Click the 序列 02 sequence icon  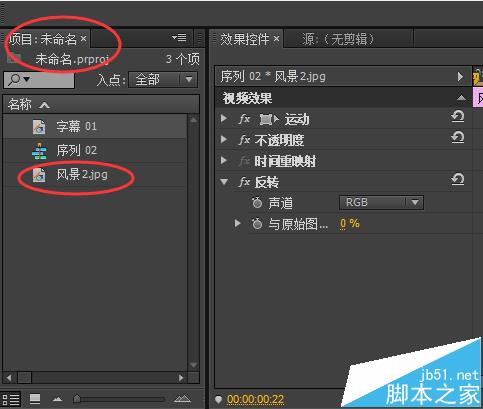click(x=39, y=151)
